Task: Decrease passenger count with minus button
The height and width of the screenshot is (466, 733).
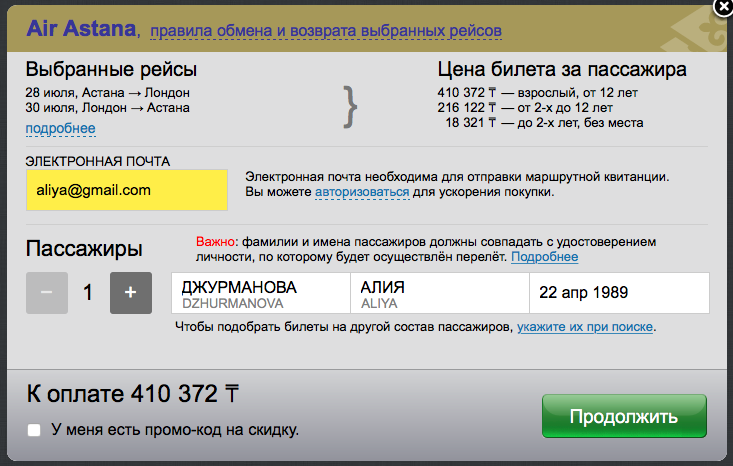Action: point(47,293)
